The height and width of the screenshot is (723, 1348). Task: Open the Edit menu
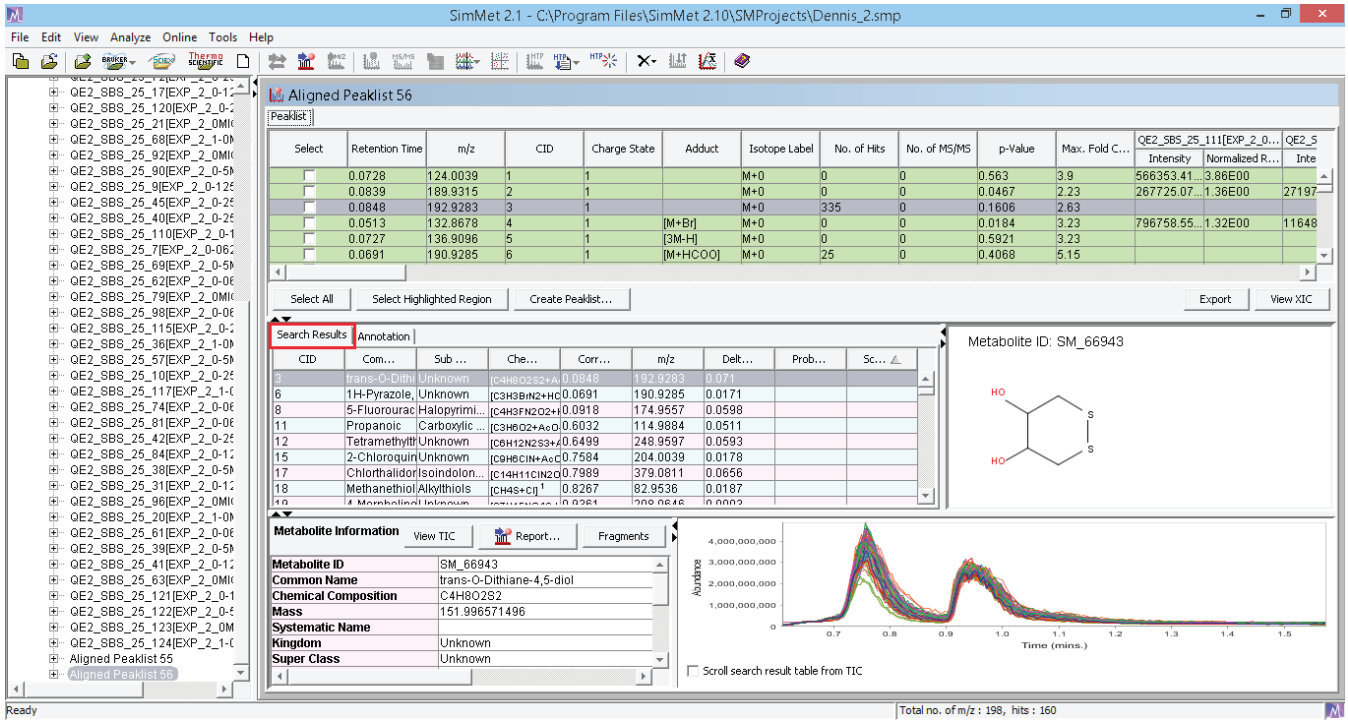click(52, 37)
